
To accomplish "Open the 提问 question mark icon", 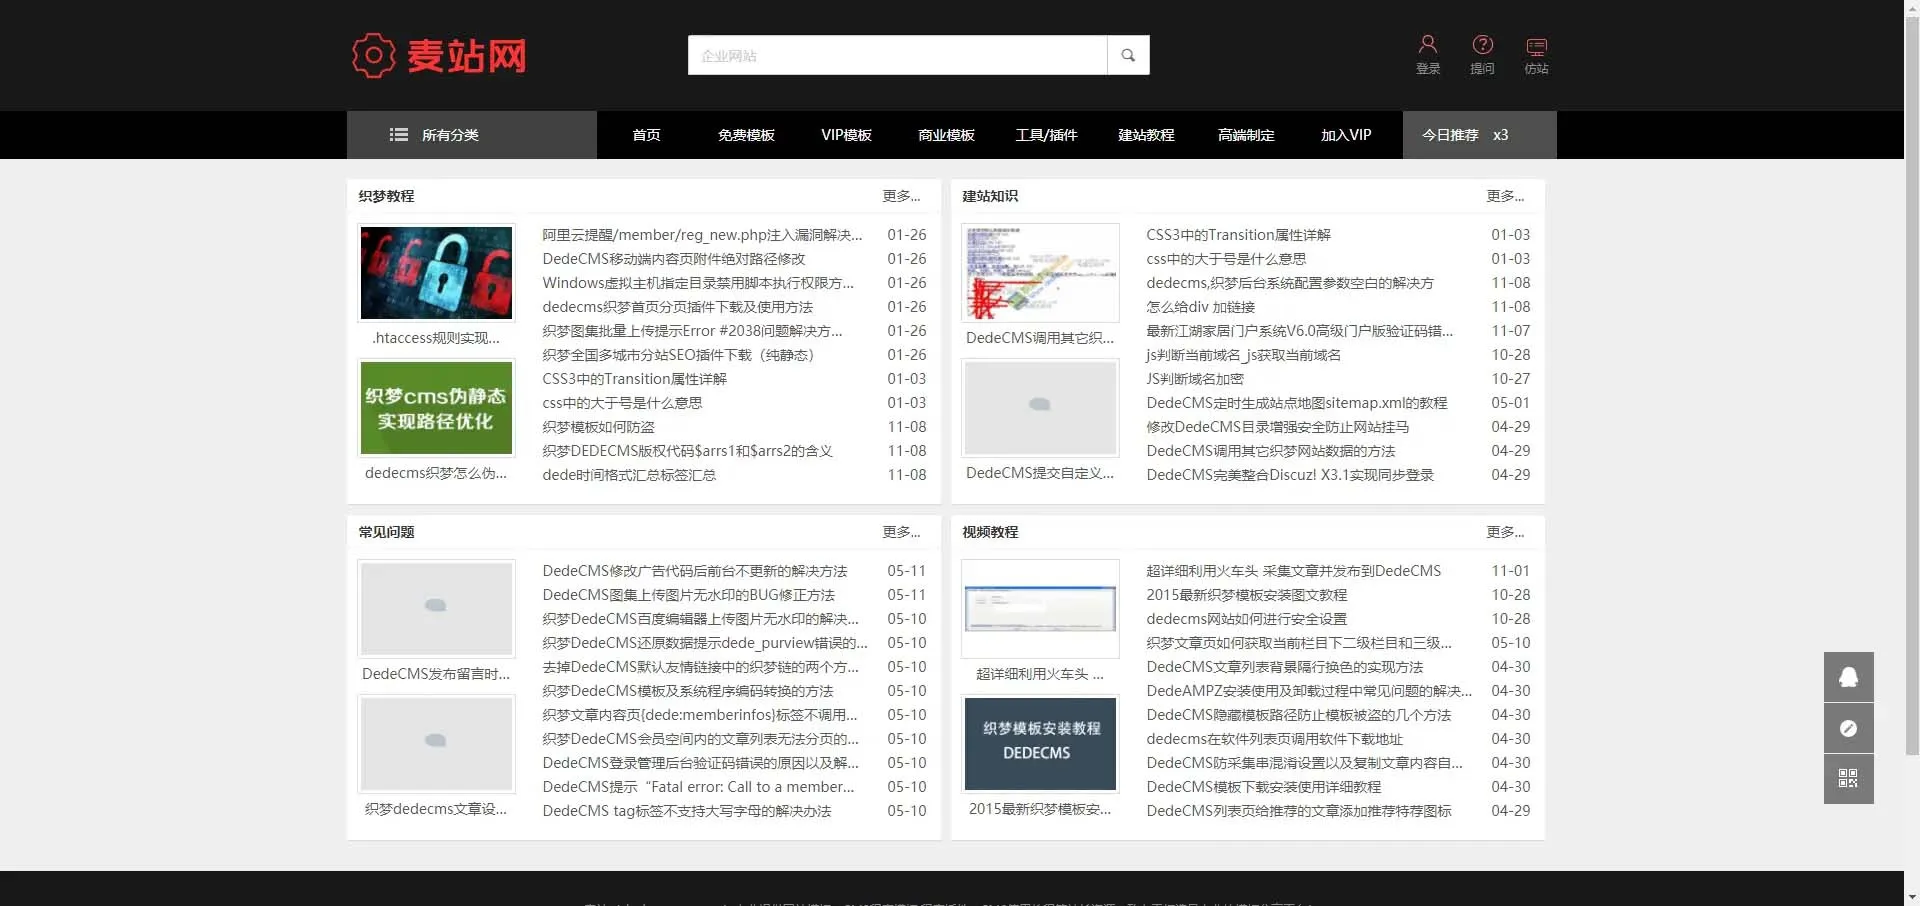I will 1482,45.
